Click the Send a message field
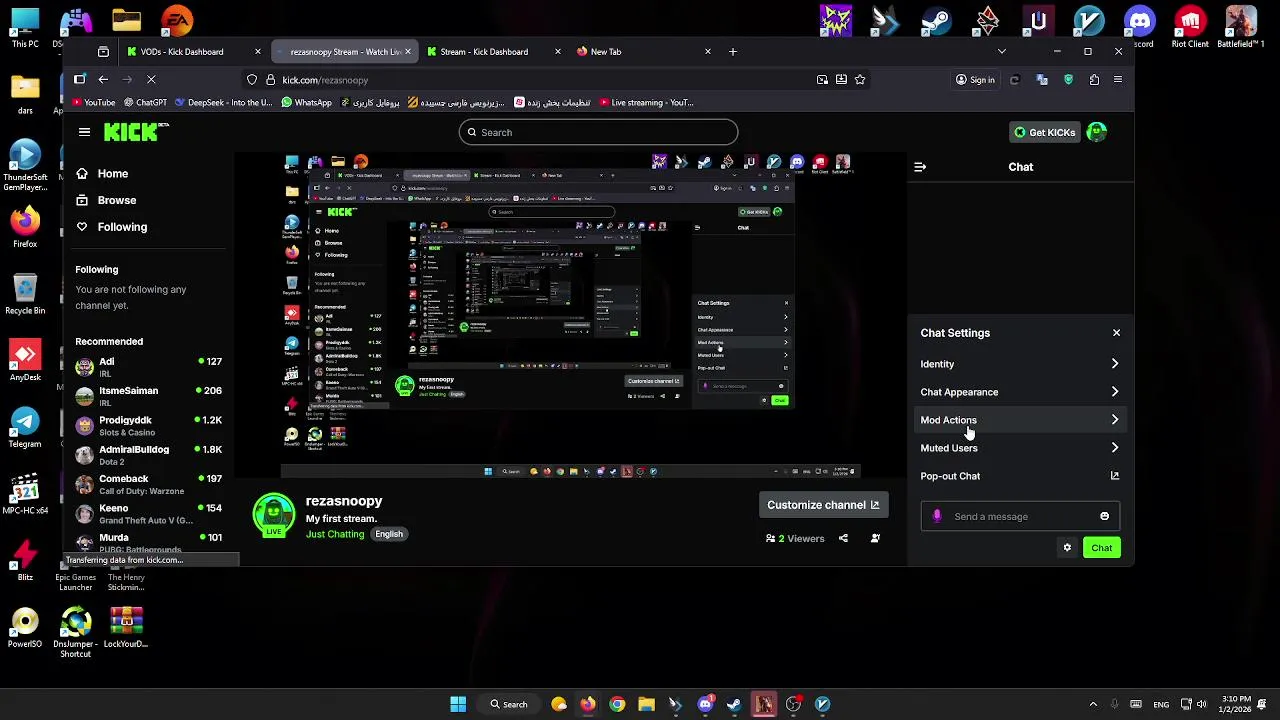 pyautogui.click(x=1020, y=517)
